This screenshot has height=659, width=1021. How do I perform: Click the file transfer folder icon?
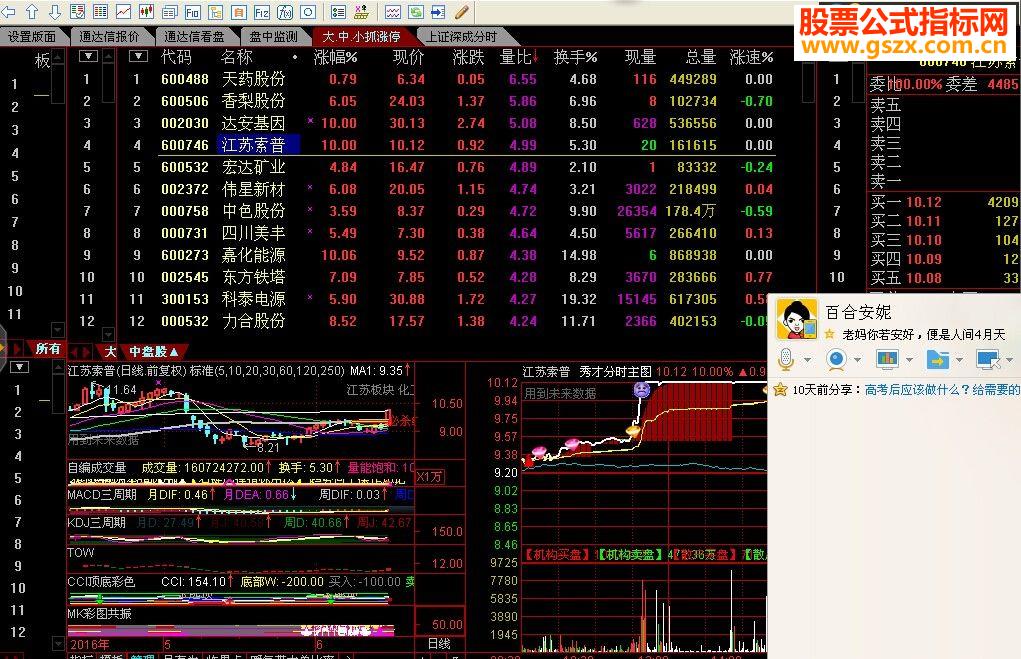click(938, 359)
